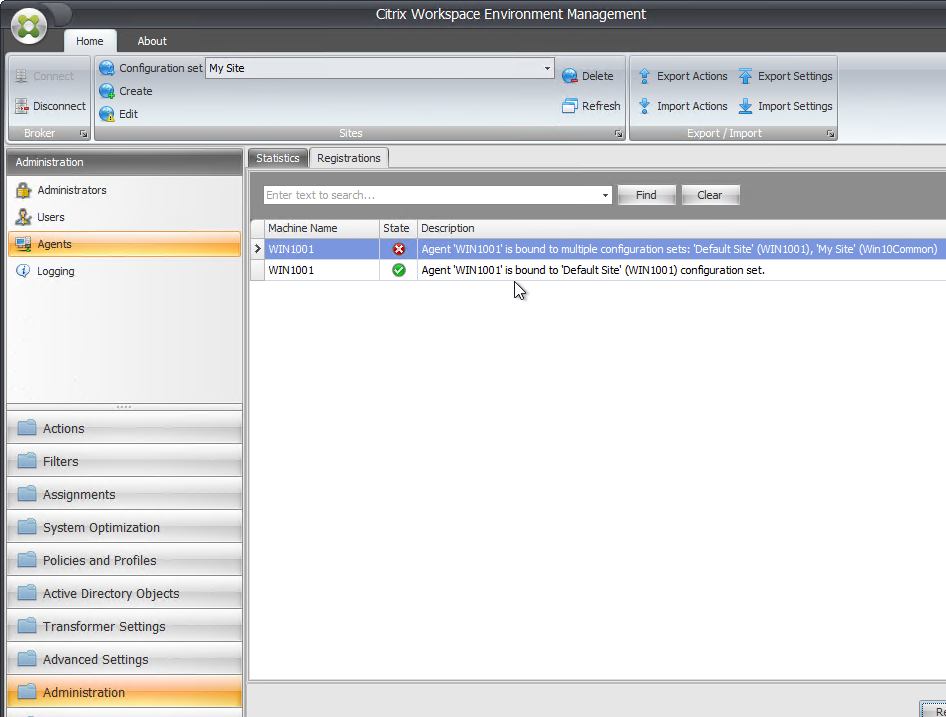
Task: Click the Logging info icon
Action: coord(23,271)
